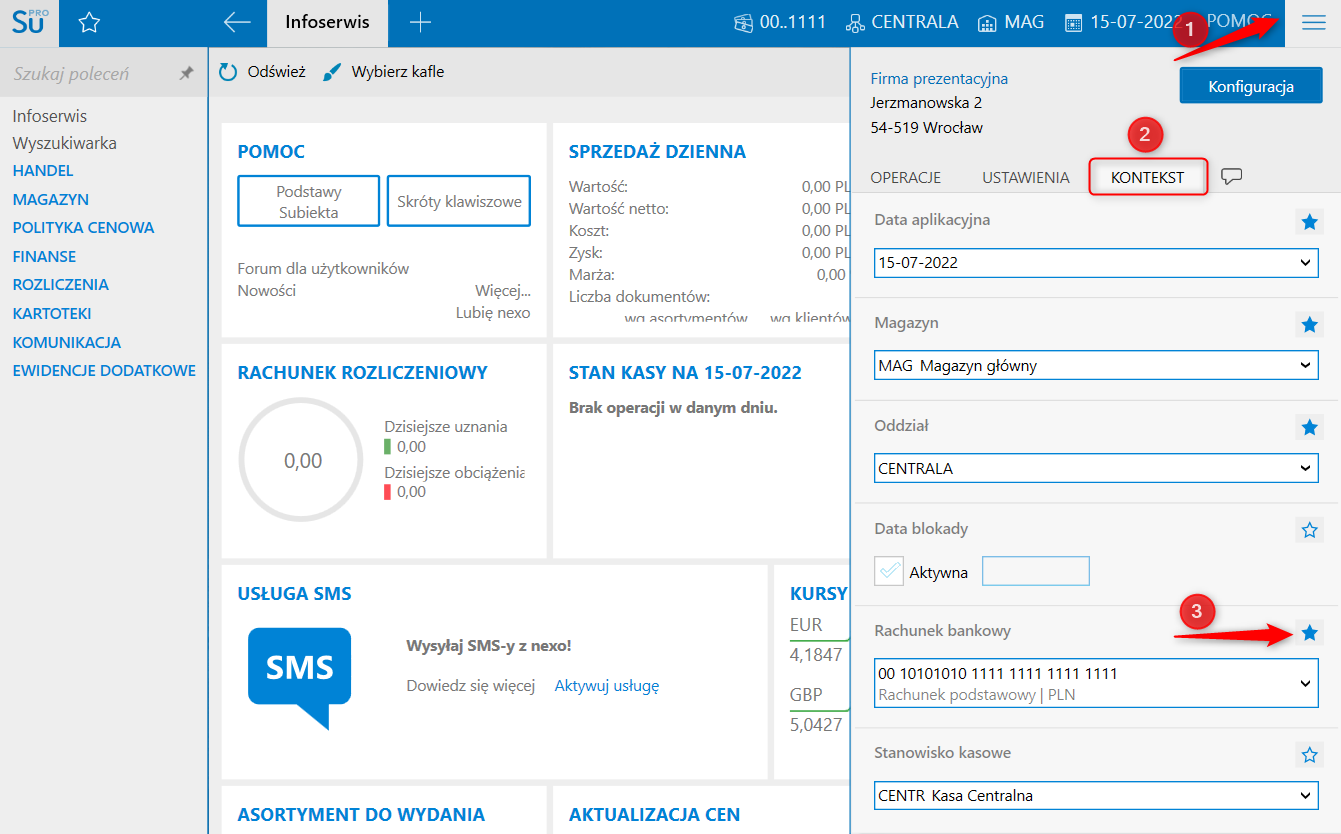Click the STAN KASY NA 15-07-2022 heading
The height and width of the screenshot is (834, 1341).
685,373
